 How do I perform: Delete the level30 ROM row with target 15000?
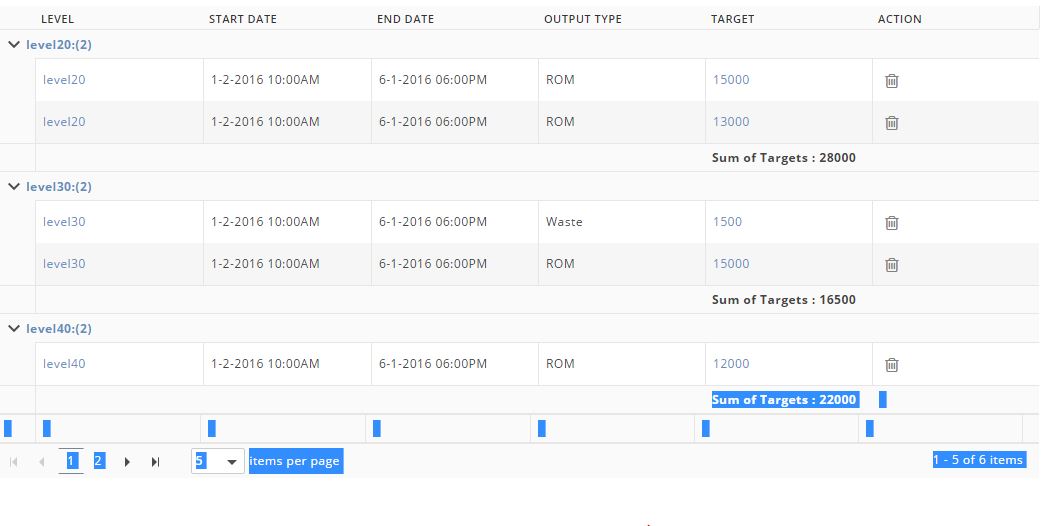click(892, 265)
